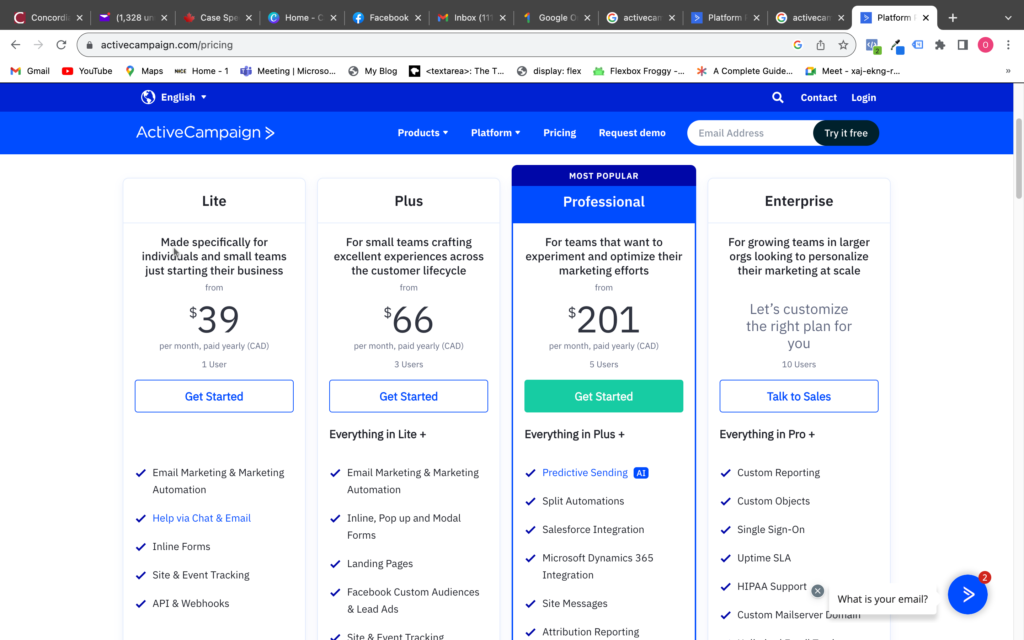Viewport: 1024px width, 640px height.
Task: Open the Predictive Sending link
Action: (x=585, y=473)
